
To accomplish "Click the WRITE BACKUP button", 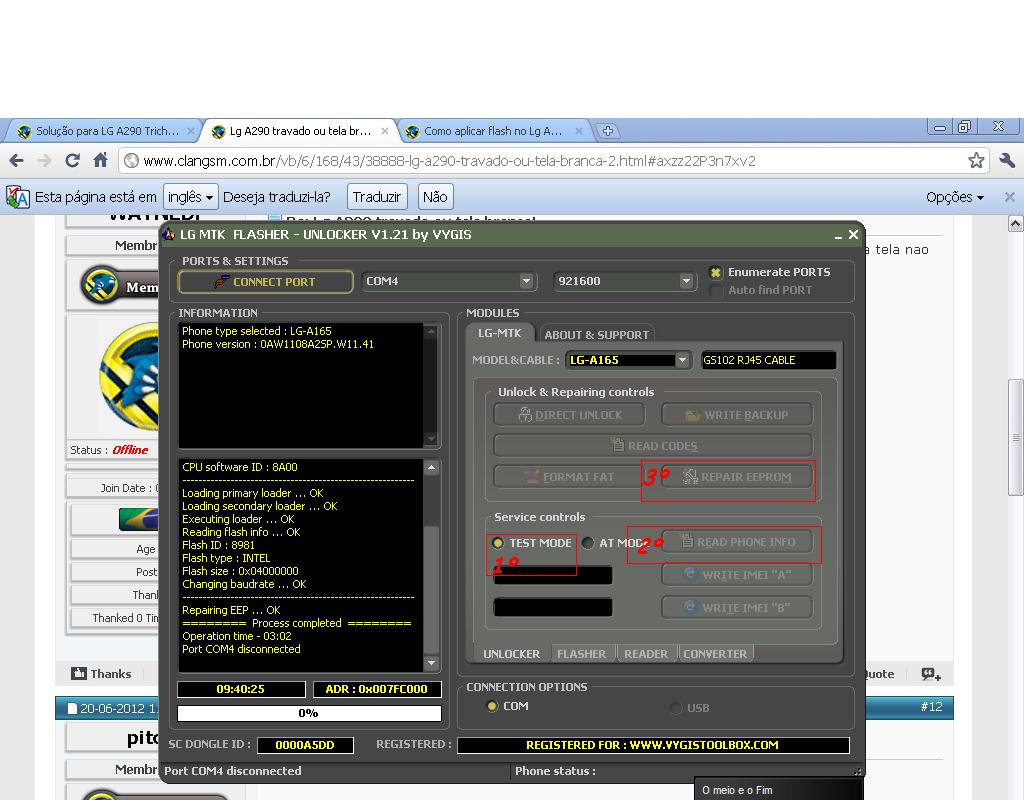I will tap(737, 415).
